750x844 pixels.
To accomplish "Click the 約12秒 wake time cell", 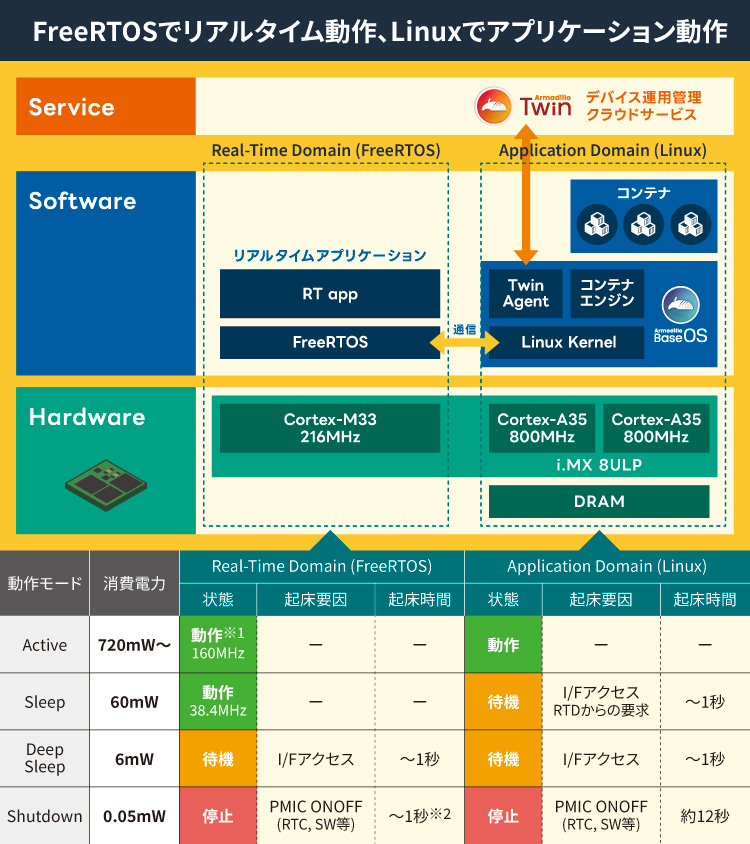I will coord(704,816).
